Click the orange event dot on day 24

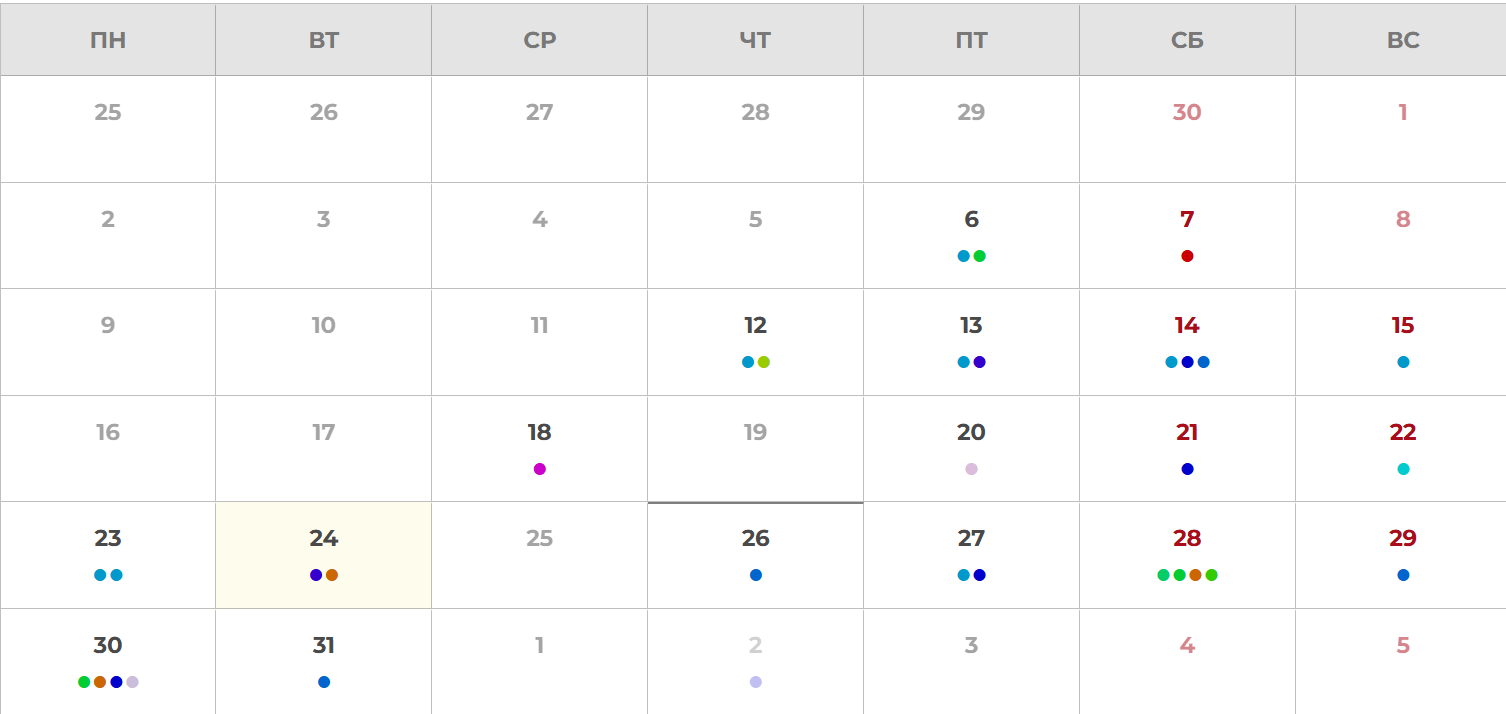332,575
